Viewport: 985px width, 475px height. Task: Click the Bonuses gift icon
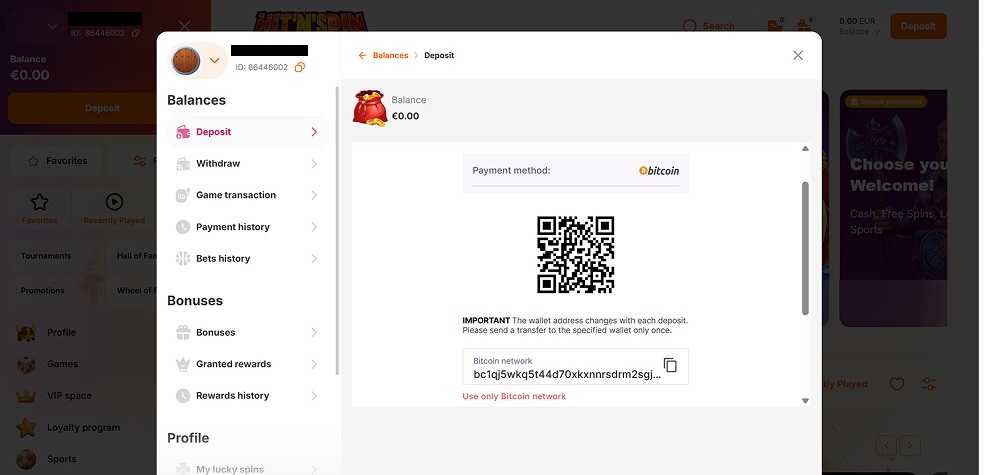183,332
